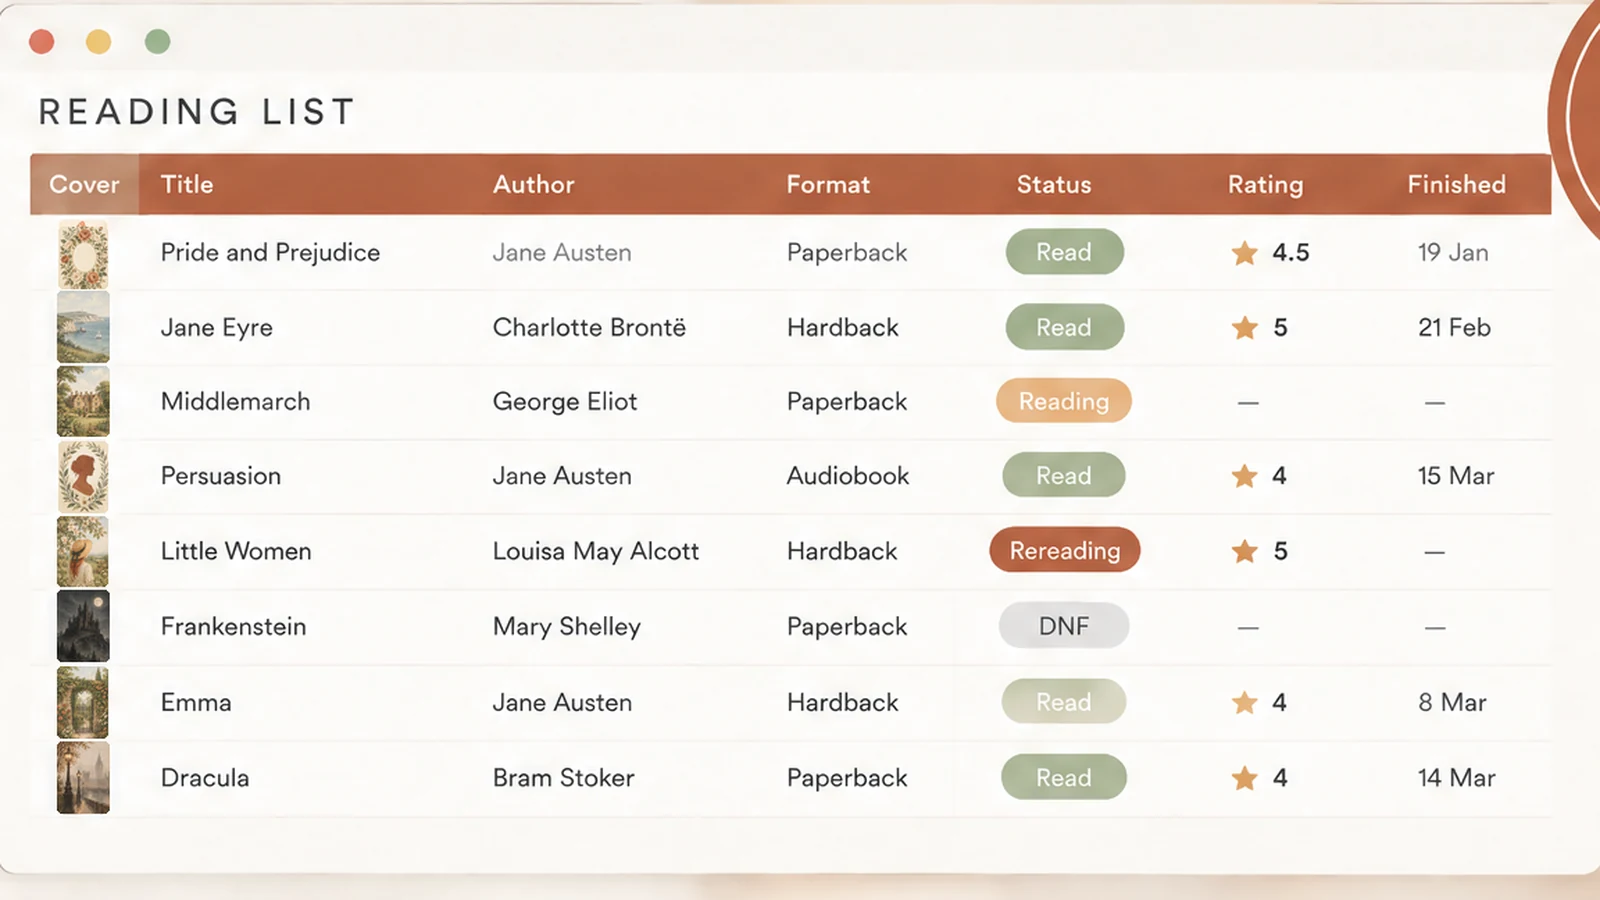Click the Read status badge for Pride and Prejudice
This screenshot has width=1600, height=900.
pos(1064,252)
